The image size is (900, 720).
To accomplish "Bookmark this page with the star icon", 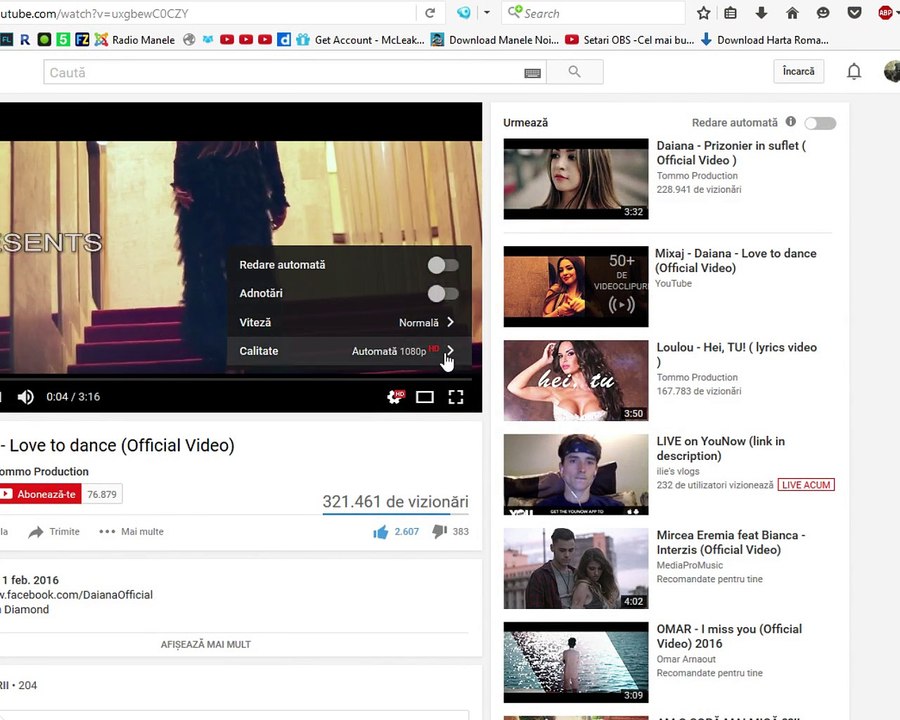I will click(x=703, y=13).
